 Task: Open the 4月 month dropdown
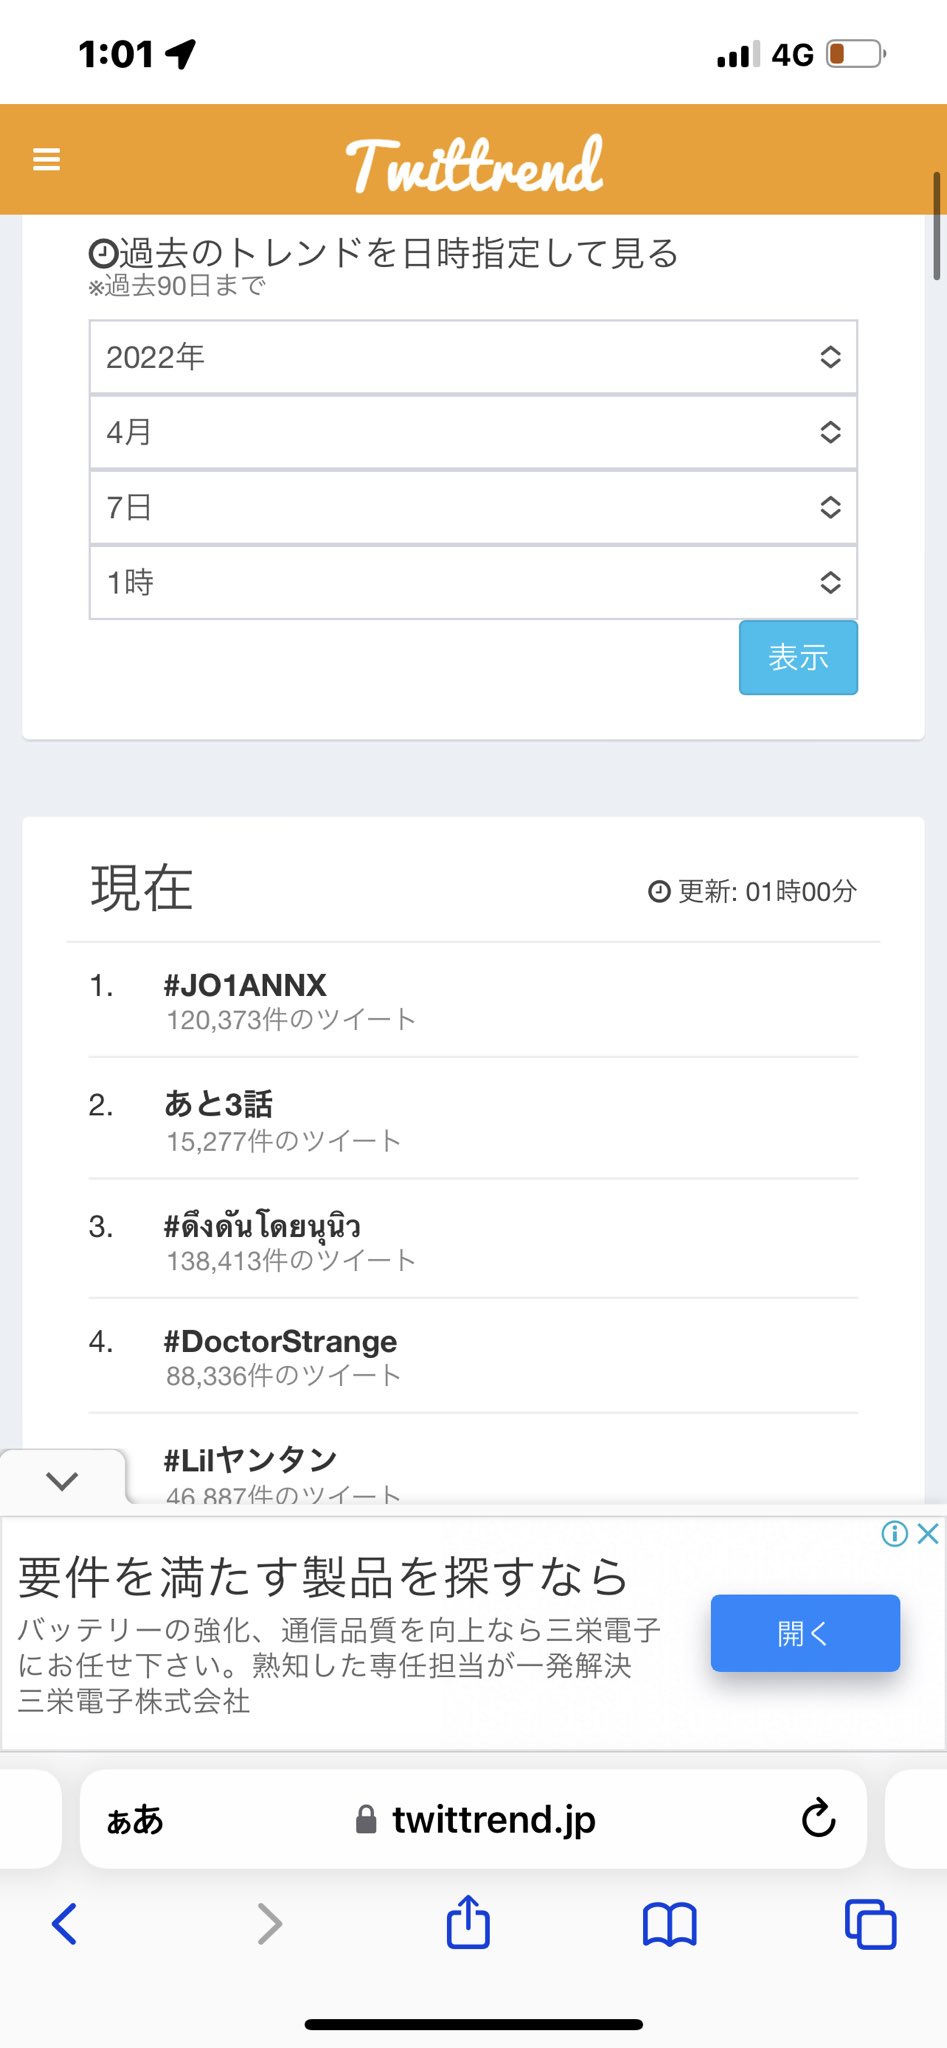473,432
